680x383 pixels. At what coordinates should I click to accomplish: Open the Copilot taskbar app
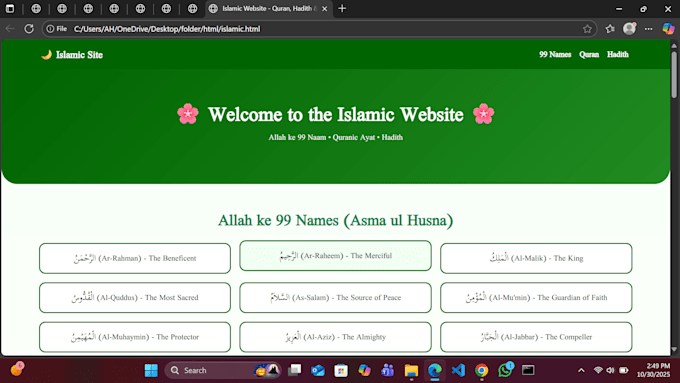tap(364, 370)
